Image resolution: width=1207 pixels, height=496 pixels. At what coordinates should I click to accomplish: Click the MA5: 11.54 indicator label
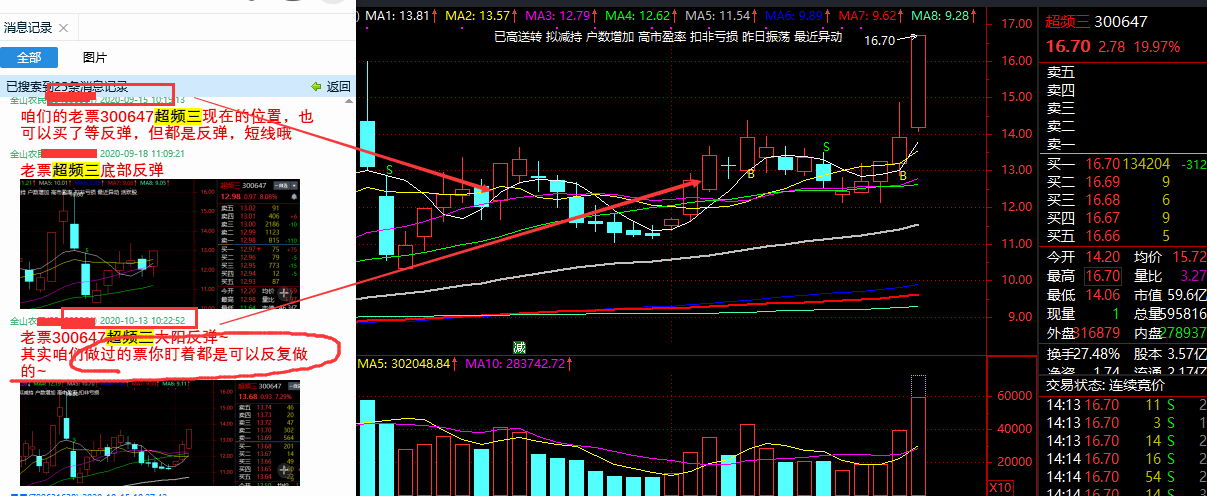coord(720,16)
